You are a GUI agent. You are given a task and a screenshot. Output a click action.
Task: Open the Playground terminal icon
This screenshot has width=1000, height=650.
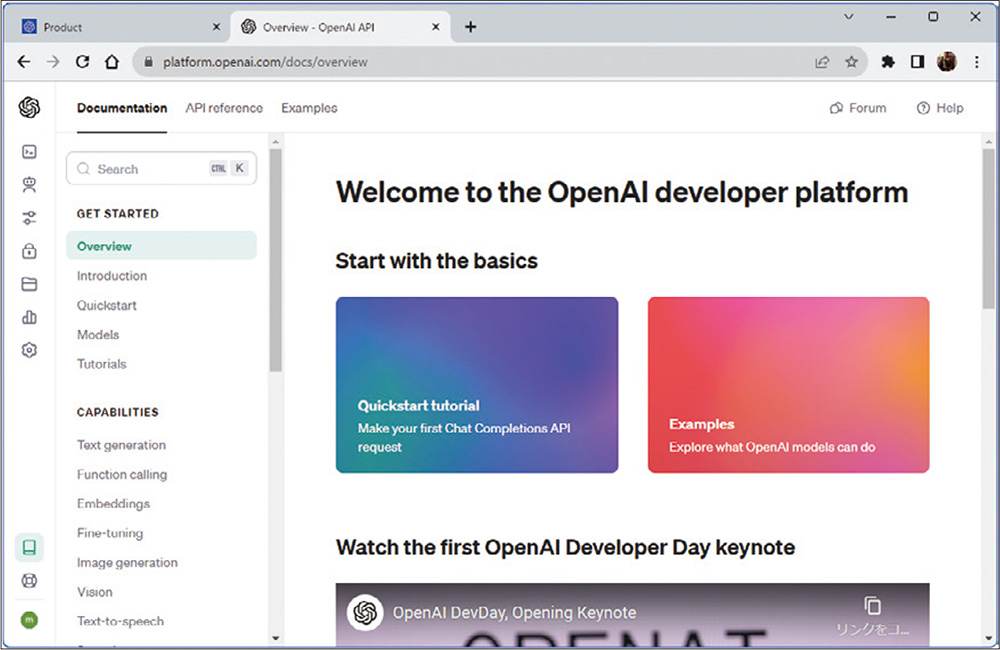[x=29, y=150]
